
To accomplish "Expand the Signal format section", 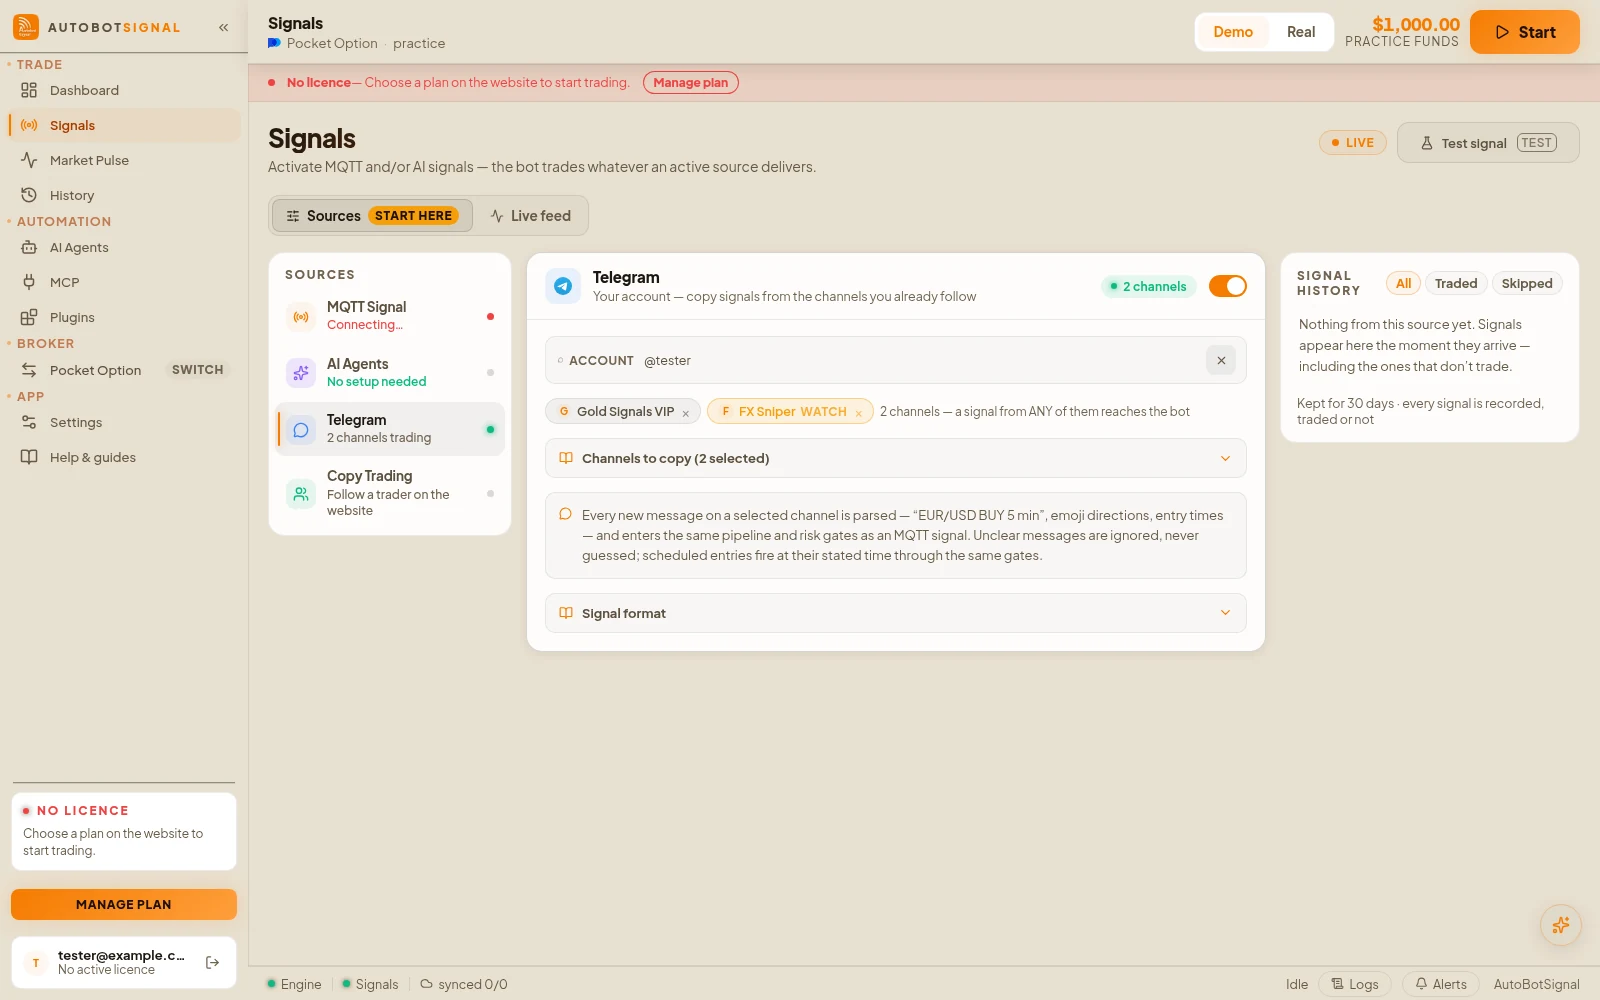I will (x=896, y=613).
